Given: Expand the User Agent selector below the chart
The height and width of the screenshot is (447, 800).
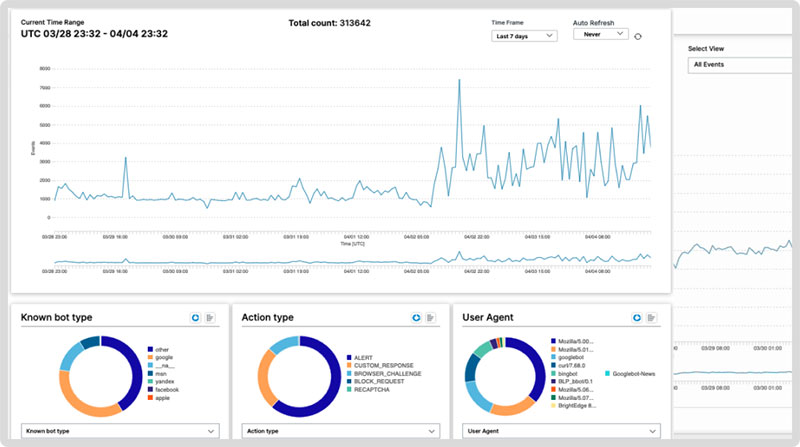Looking at the screenshot, I should [560, 430].
